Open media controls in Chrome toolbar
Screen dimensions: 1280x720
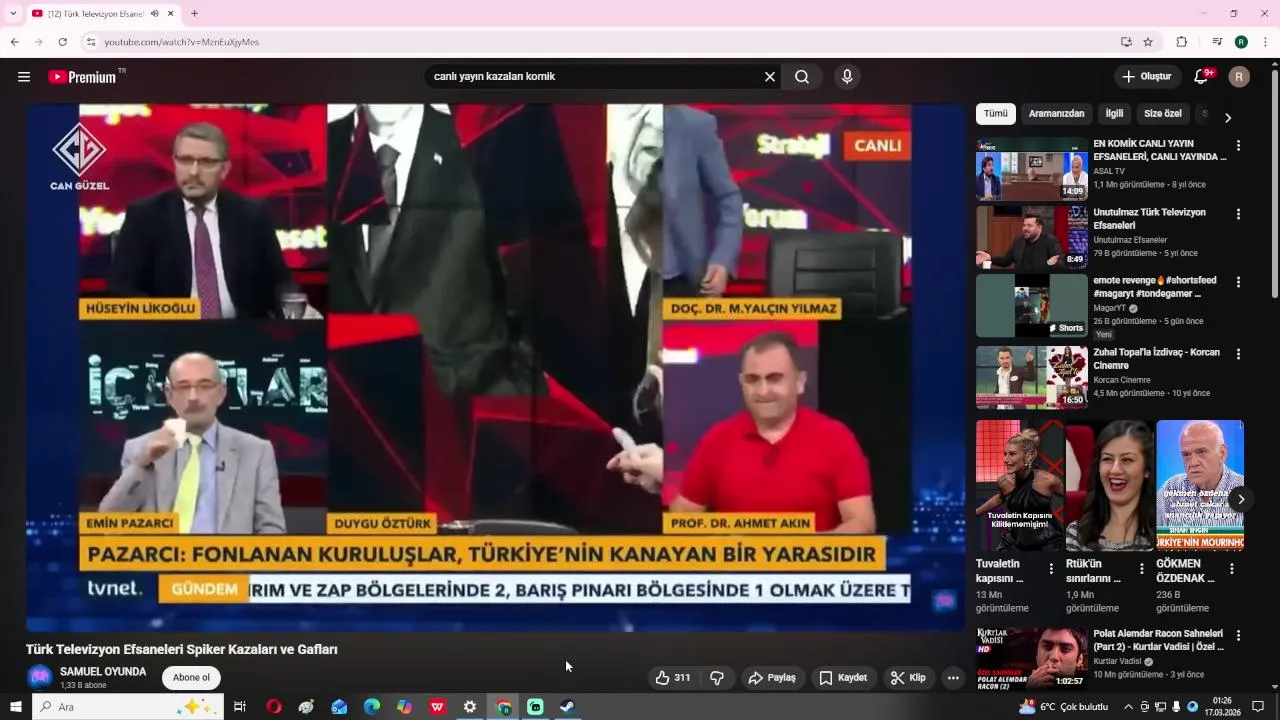tap(1217, 42)
